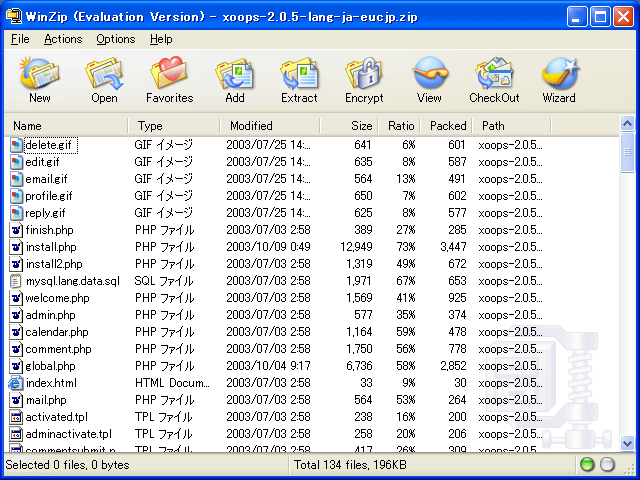Click the 67% ratio of mysql.lang.data.sql
This screenshot has width=640, height=480.
click(x=406, y=281)
